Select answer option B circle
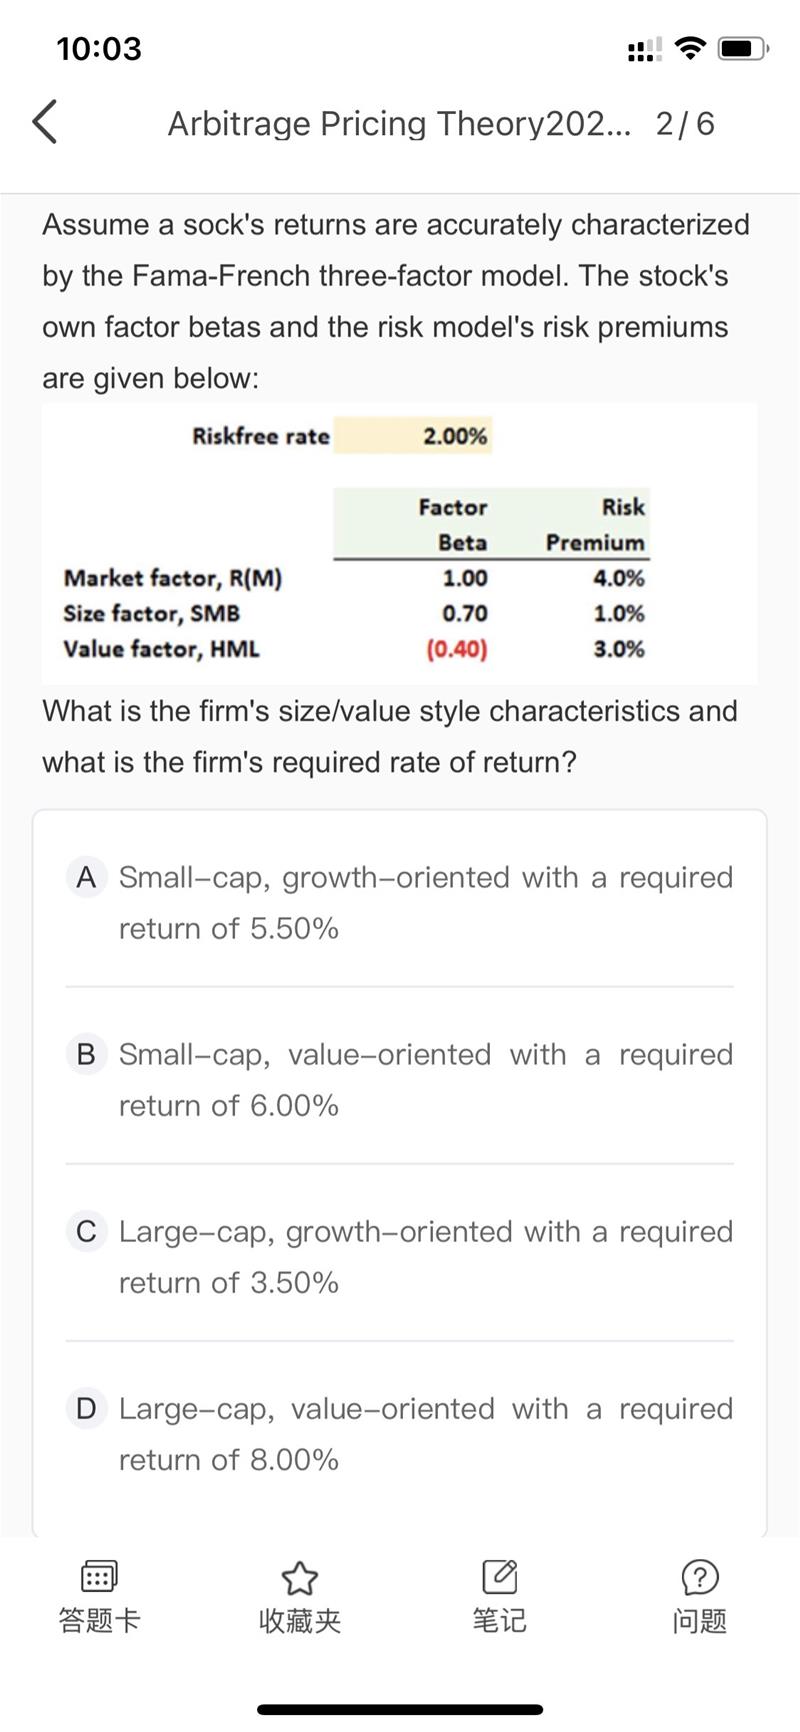This screenshot has height=1732, width=800. tap(86, 1054)
